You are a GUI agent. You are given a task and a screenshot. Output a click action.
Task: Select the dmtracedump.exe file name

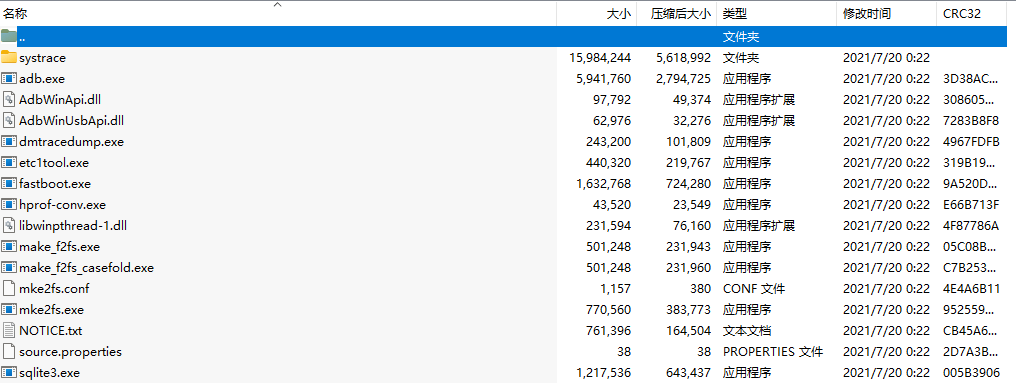click(71, 141)
